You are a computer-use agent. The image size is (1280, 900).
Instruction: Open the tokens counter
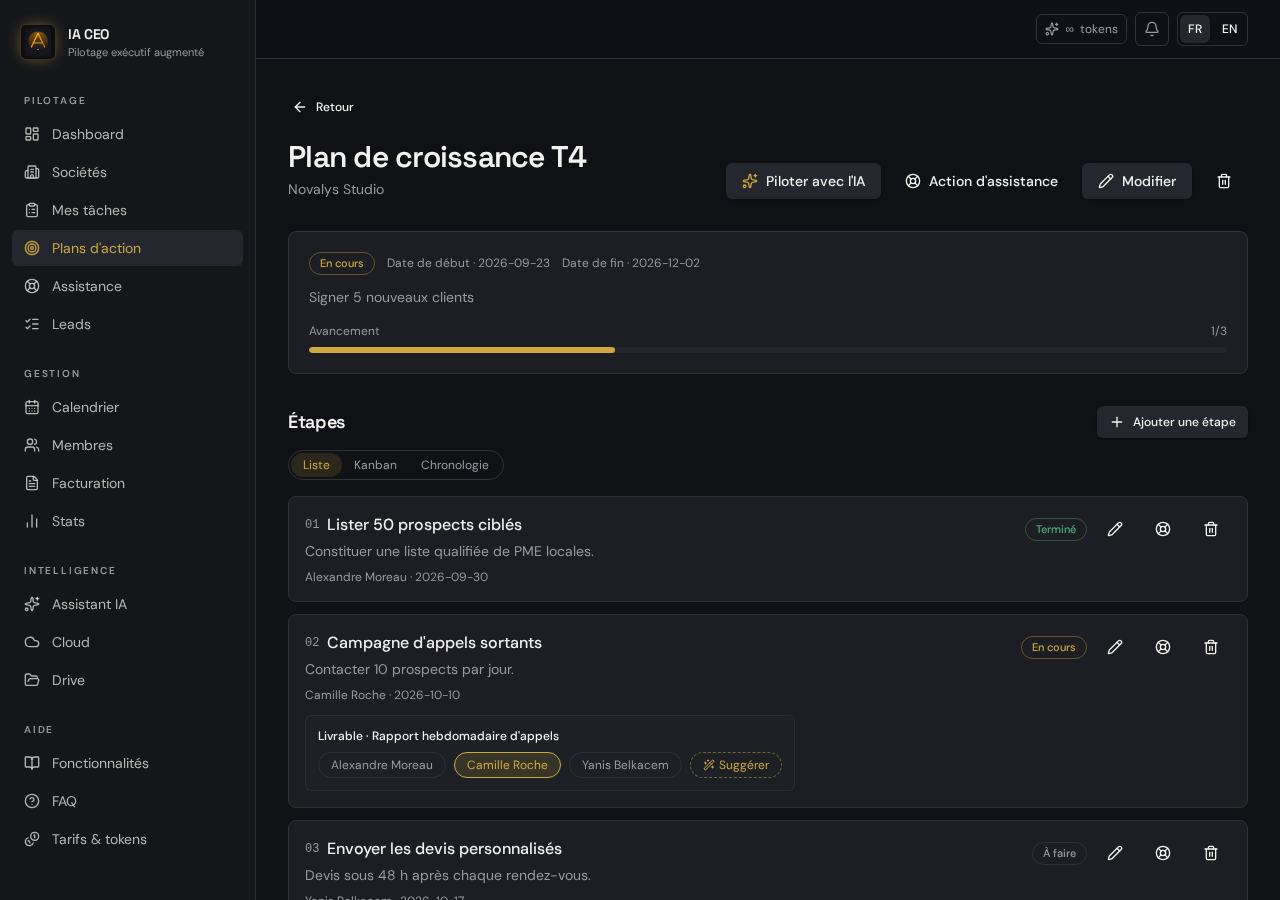1081,29
